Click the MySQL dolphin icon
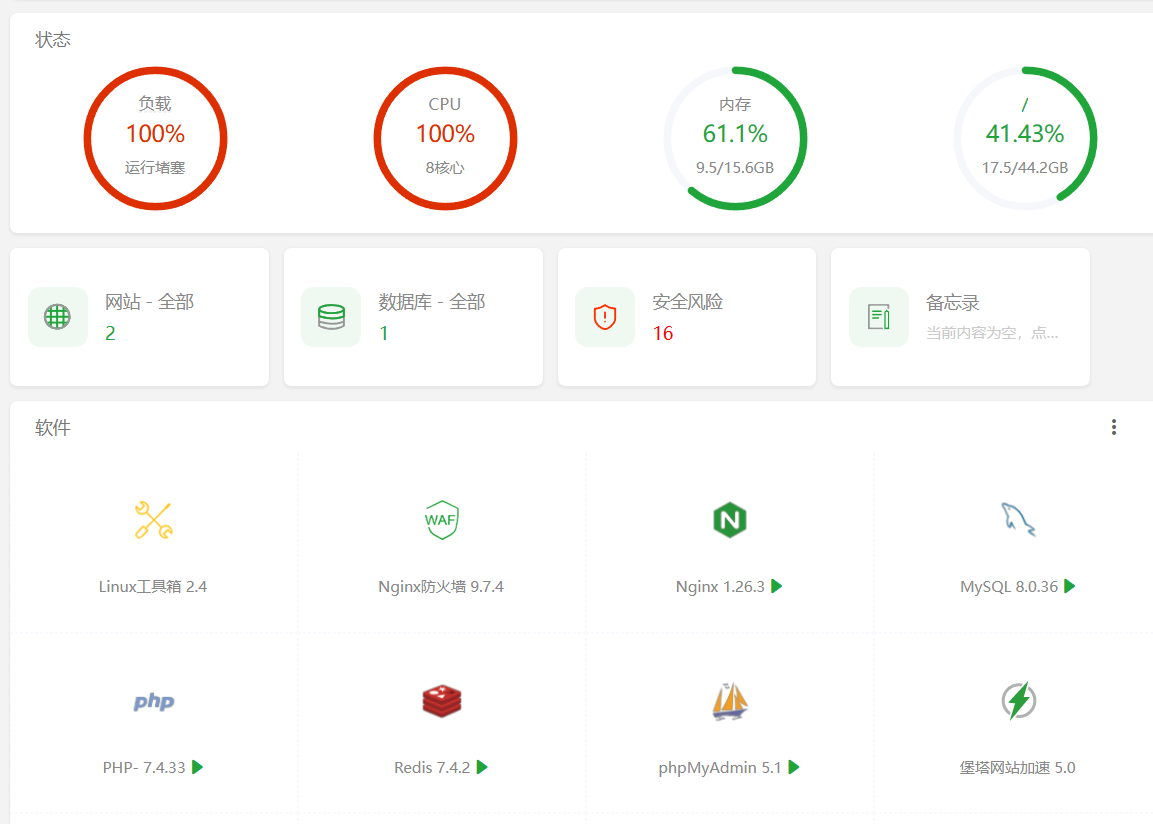 pyautogui.click(x=1018, y=520)
